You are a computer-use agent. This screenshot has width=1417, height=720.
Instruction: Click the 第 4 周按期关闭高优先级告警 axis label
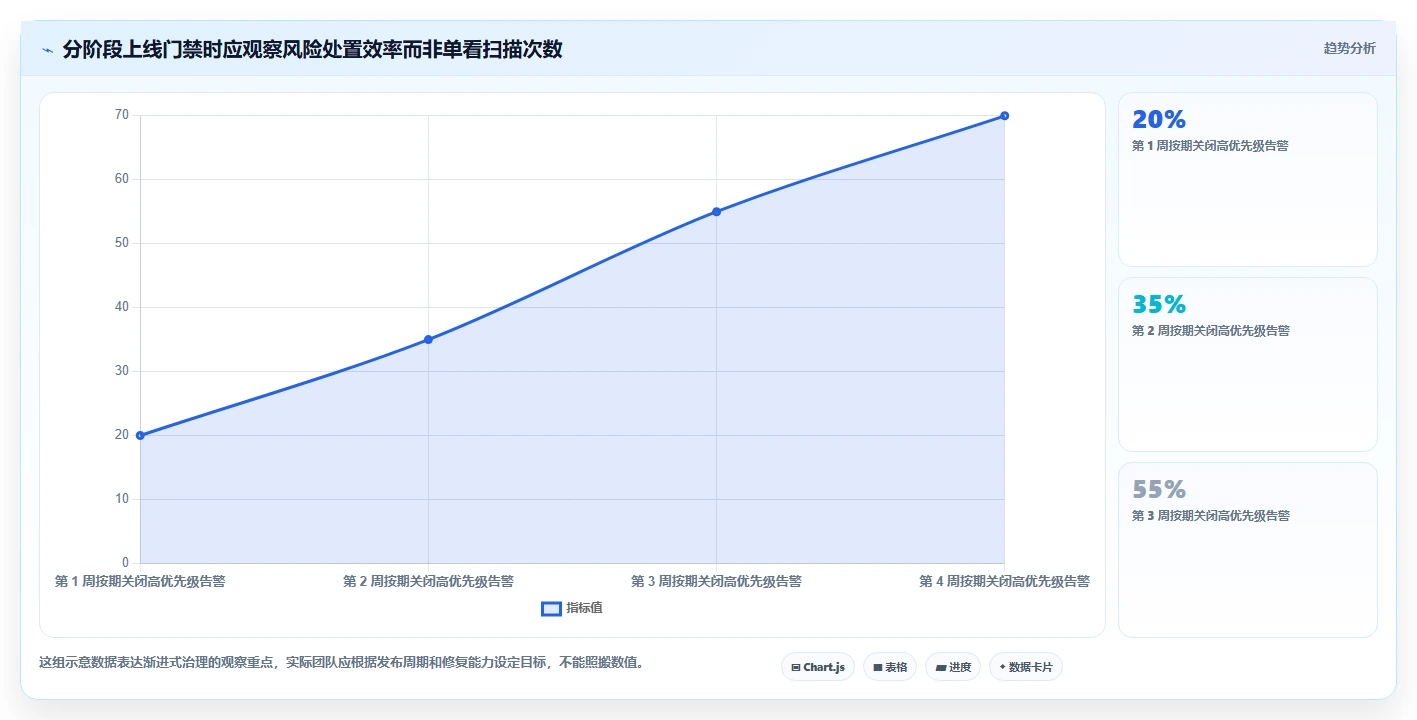(1004, 581)
